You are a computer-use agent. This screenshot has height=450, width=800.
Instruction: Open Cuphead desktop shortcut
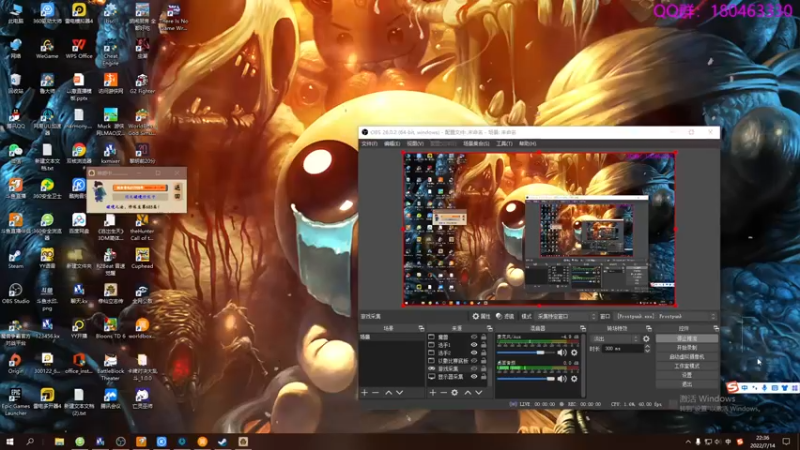point(142,259)
